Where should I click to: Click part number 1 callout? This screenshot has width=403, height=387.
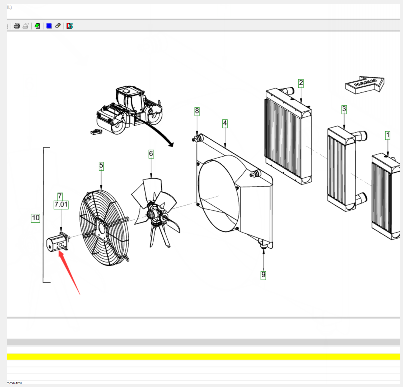387,135
